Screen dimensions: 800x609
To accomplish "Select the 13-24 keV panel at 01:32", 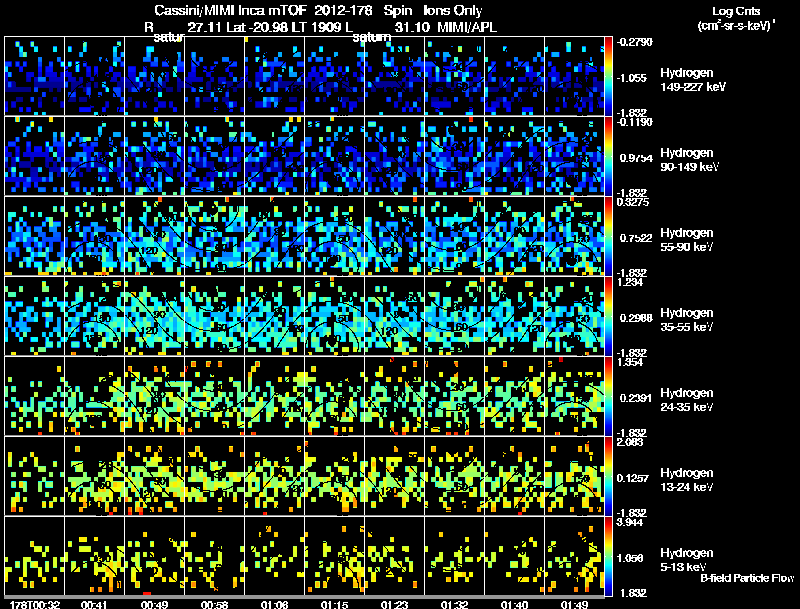I will coord(454,476).
